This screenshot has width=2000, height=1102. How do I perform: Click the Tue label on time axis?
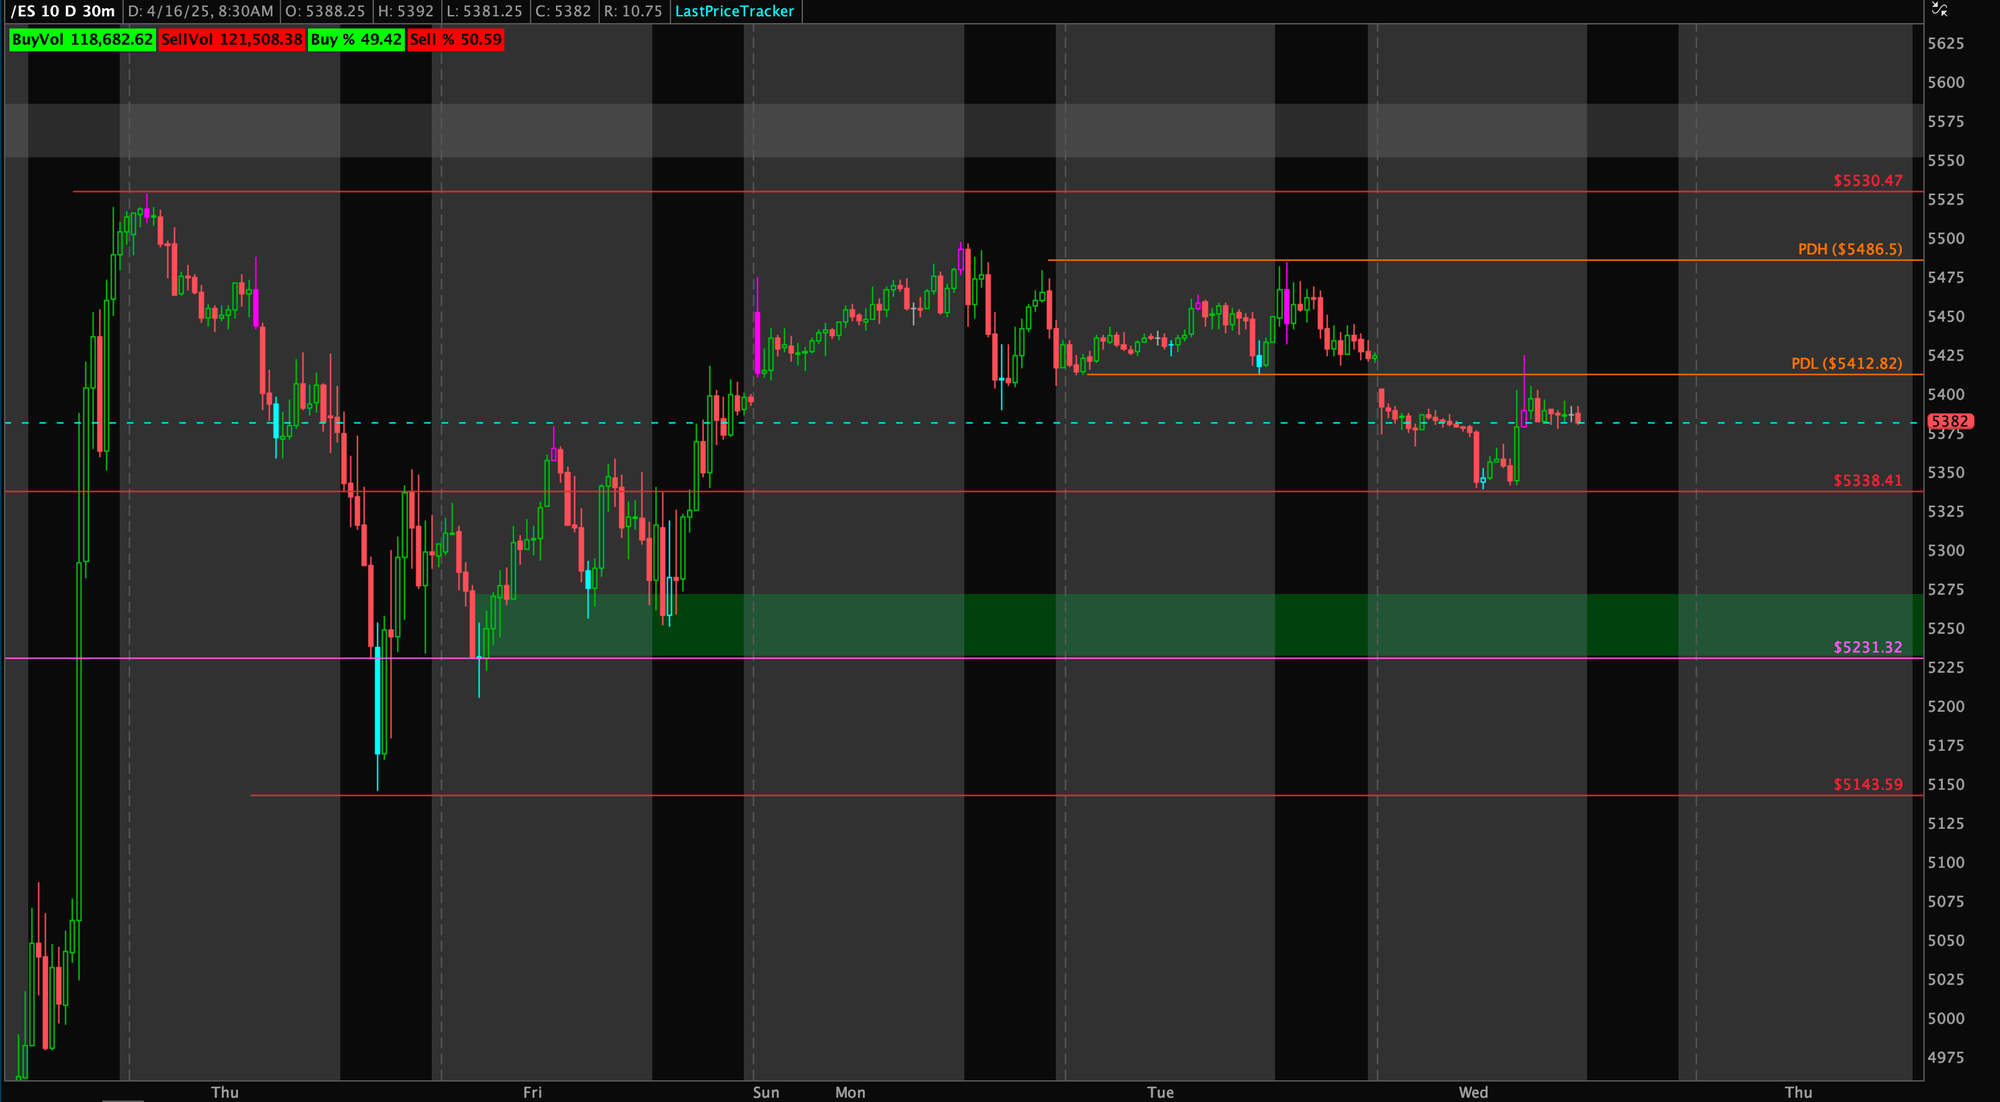1160,1092
